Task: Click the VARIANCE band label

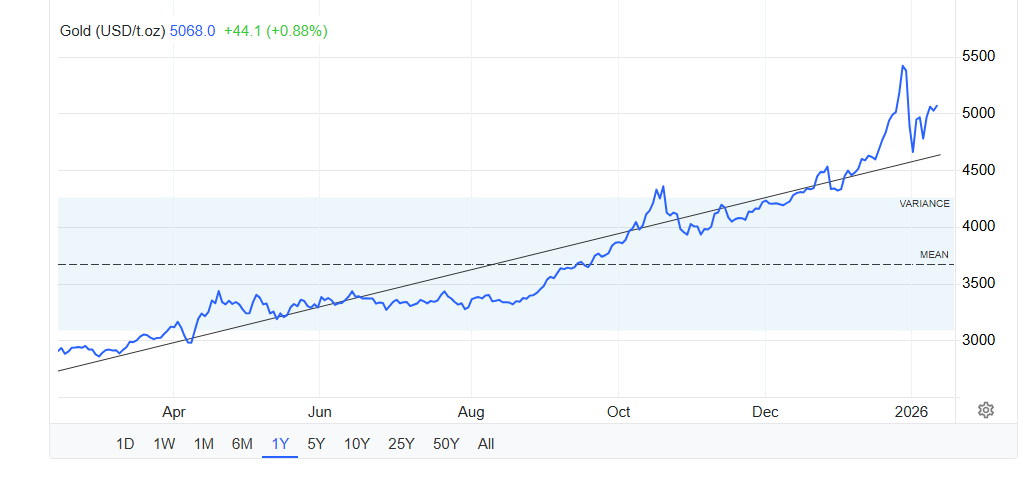Action: (x=924, y=203)
